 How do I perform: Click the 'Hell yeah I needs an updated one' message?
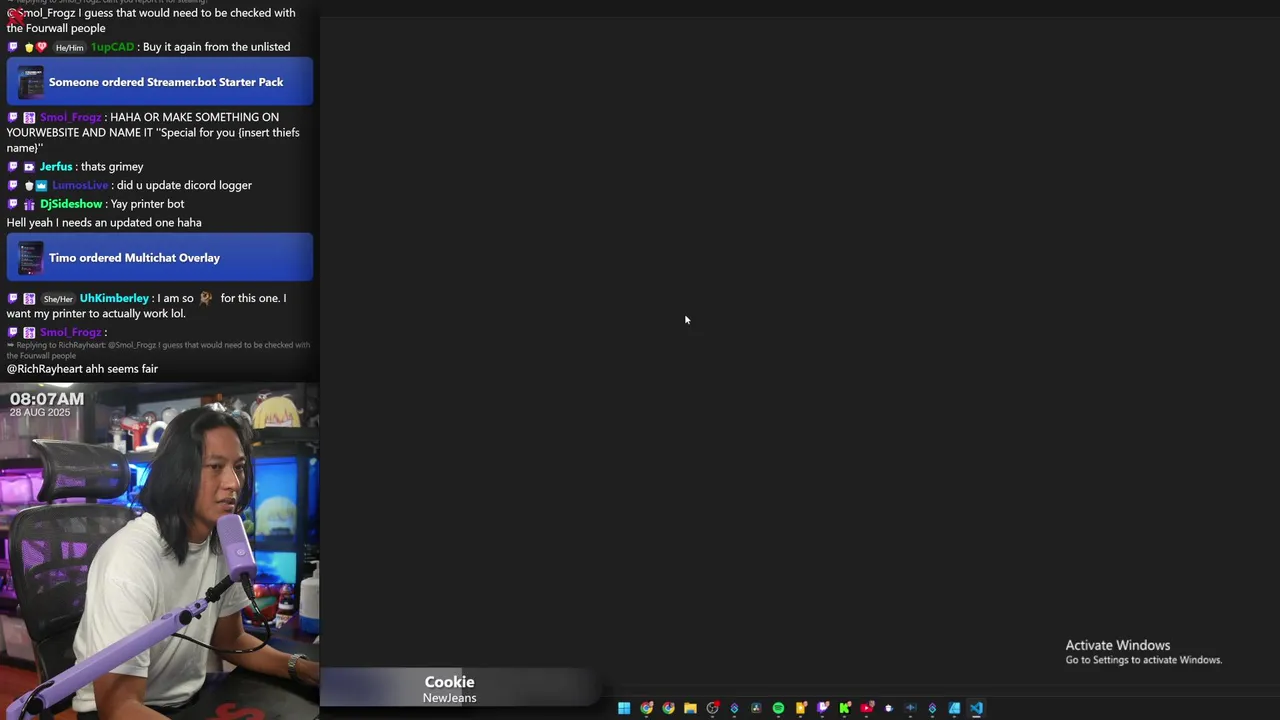104,223
